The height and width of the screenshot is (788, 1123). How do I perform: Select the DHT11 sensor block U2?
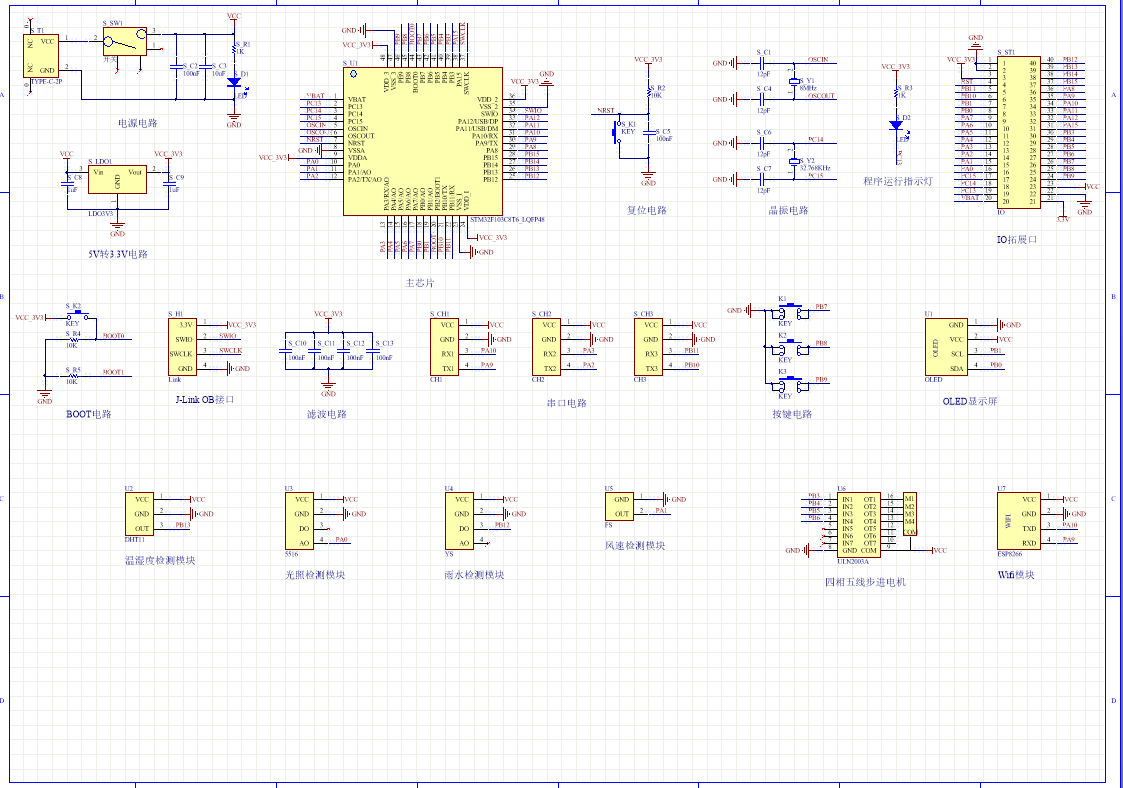pyautogui.click(x=140, y=514)
